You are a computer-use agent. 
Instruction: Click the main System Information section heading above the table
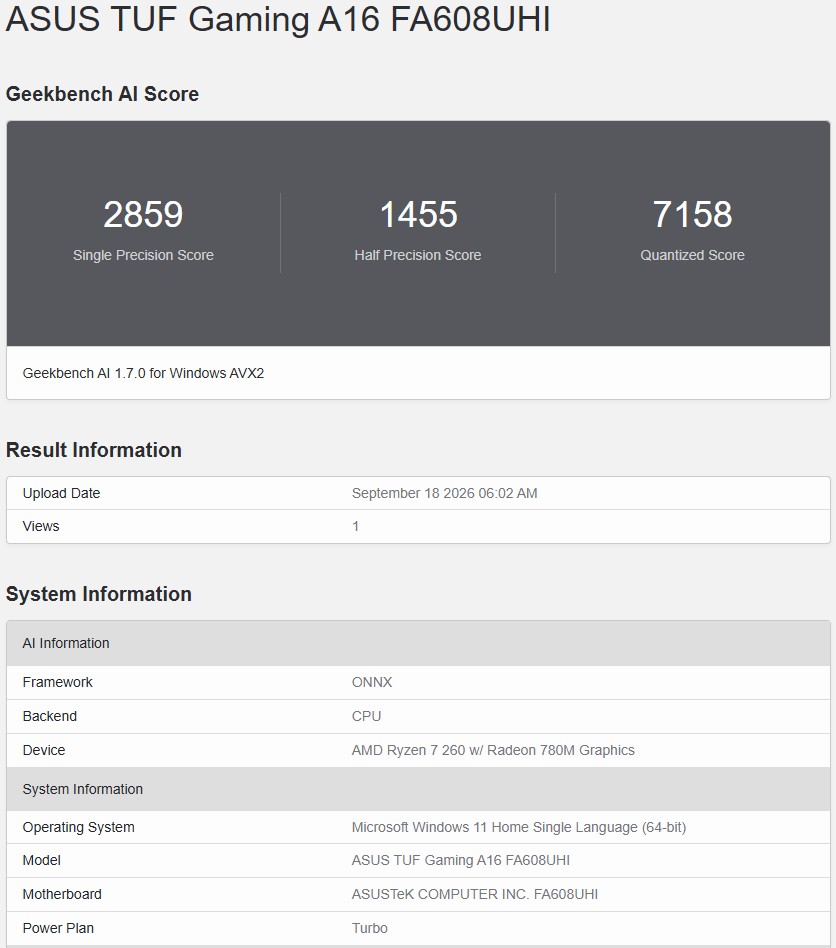click(x=99, y=594)
